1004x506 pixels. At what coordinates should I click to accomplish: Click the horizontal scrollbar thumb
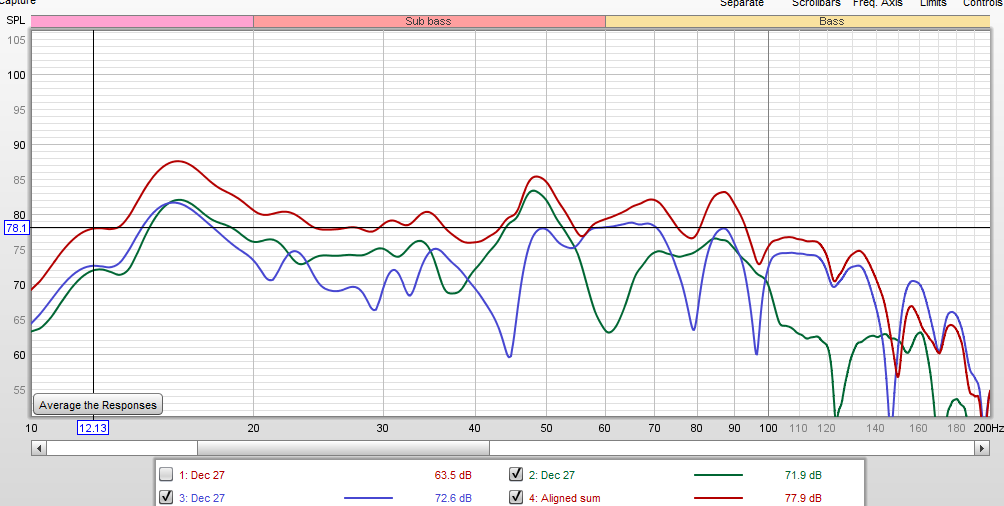tap(343, 448)
